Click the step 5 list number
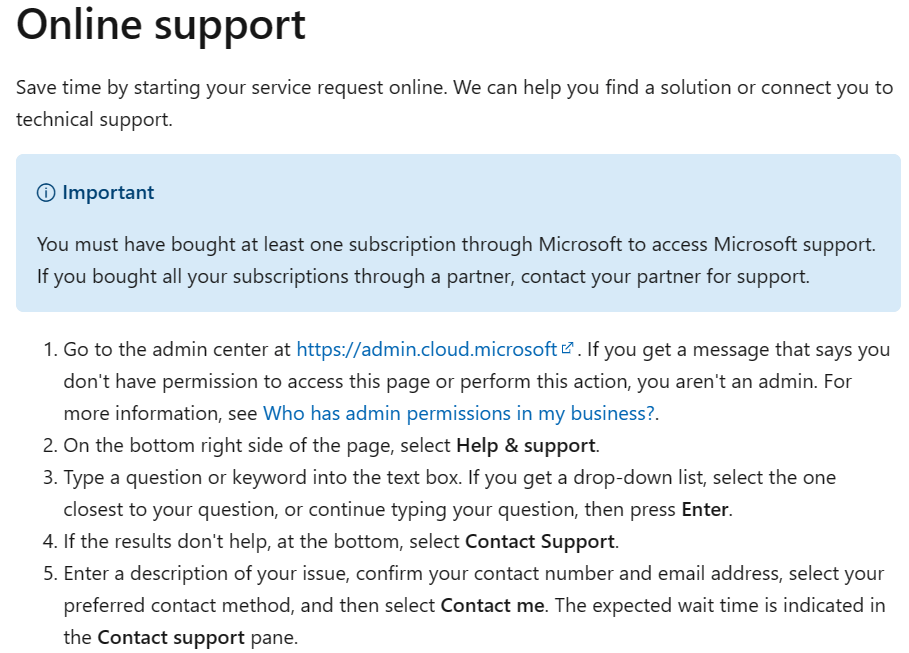This screenshot has width=909, height=653. click(49, 574)
